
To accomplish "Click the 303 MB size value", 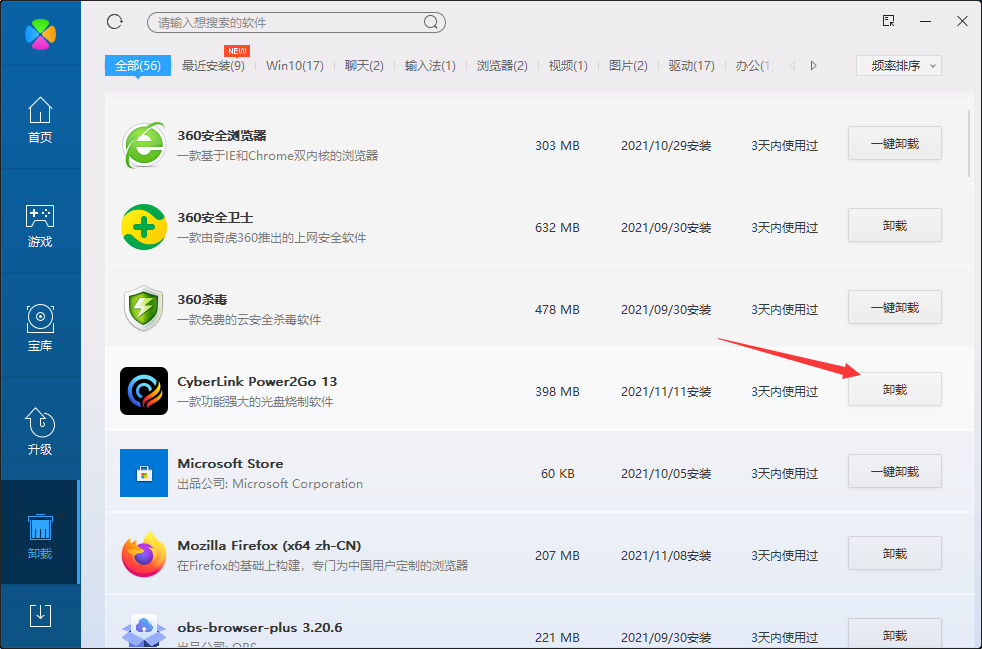I will pyautogui.click(x=557, y=146).
